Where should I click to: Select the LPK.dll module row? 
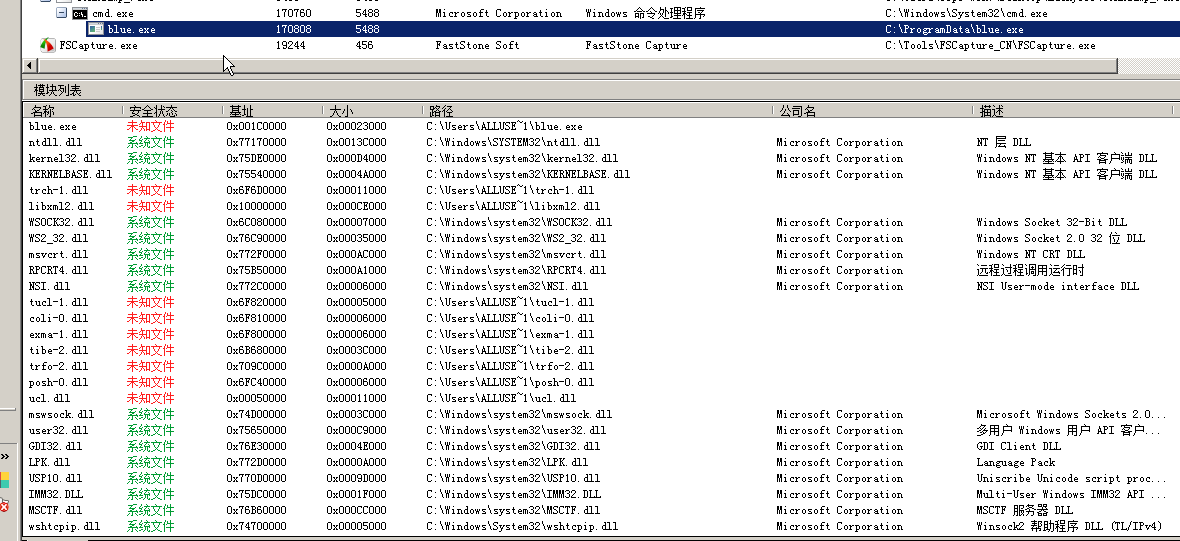(601, 462)
